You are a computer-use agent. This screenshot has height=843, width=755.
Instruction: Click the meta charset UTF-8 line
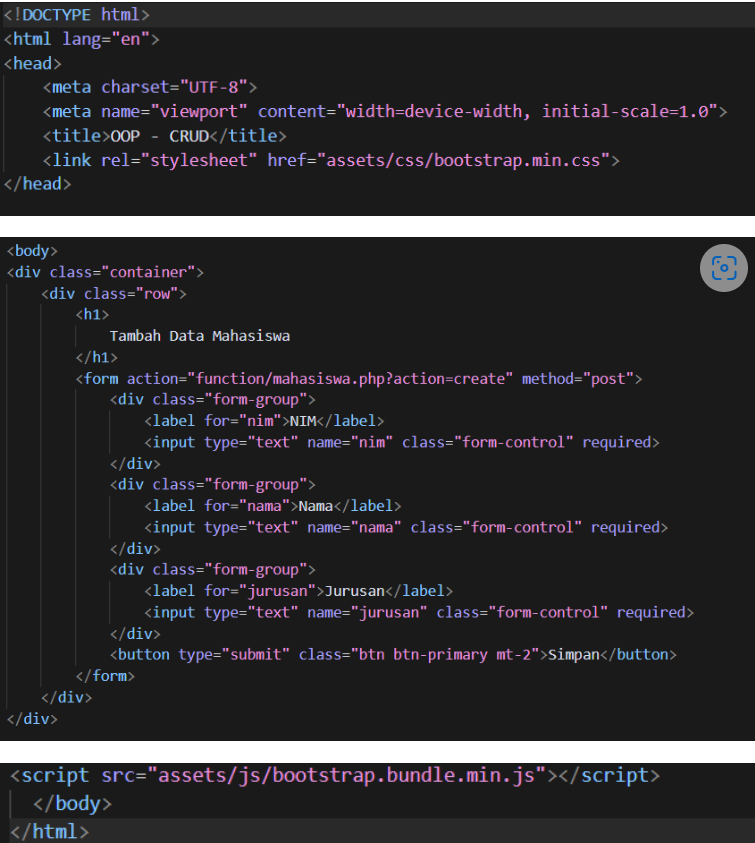tap(150, 87)
